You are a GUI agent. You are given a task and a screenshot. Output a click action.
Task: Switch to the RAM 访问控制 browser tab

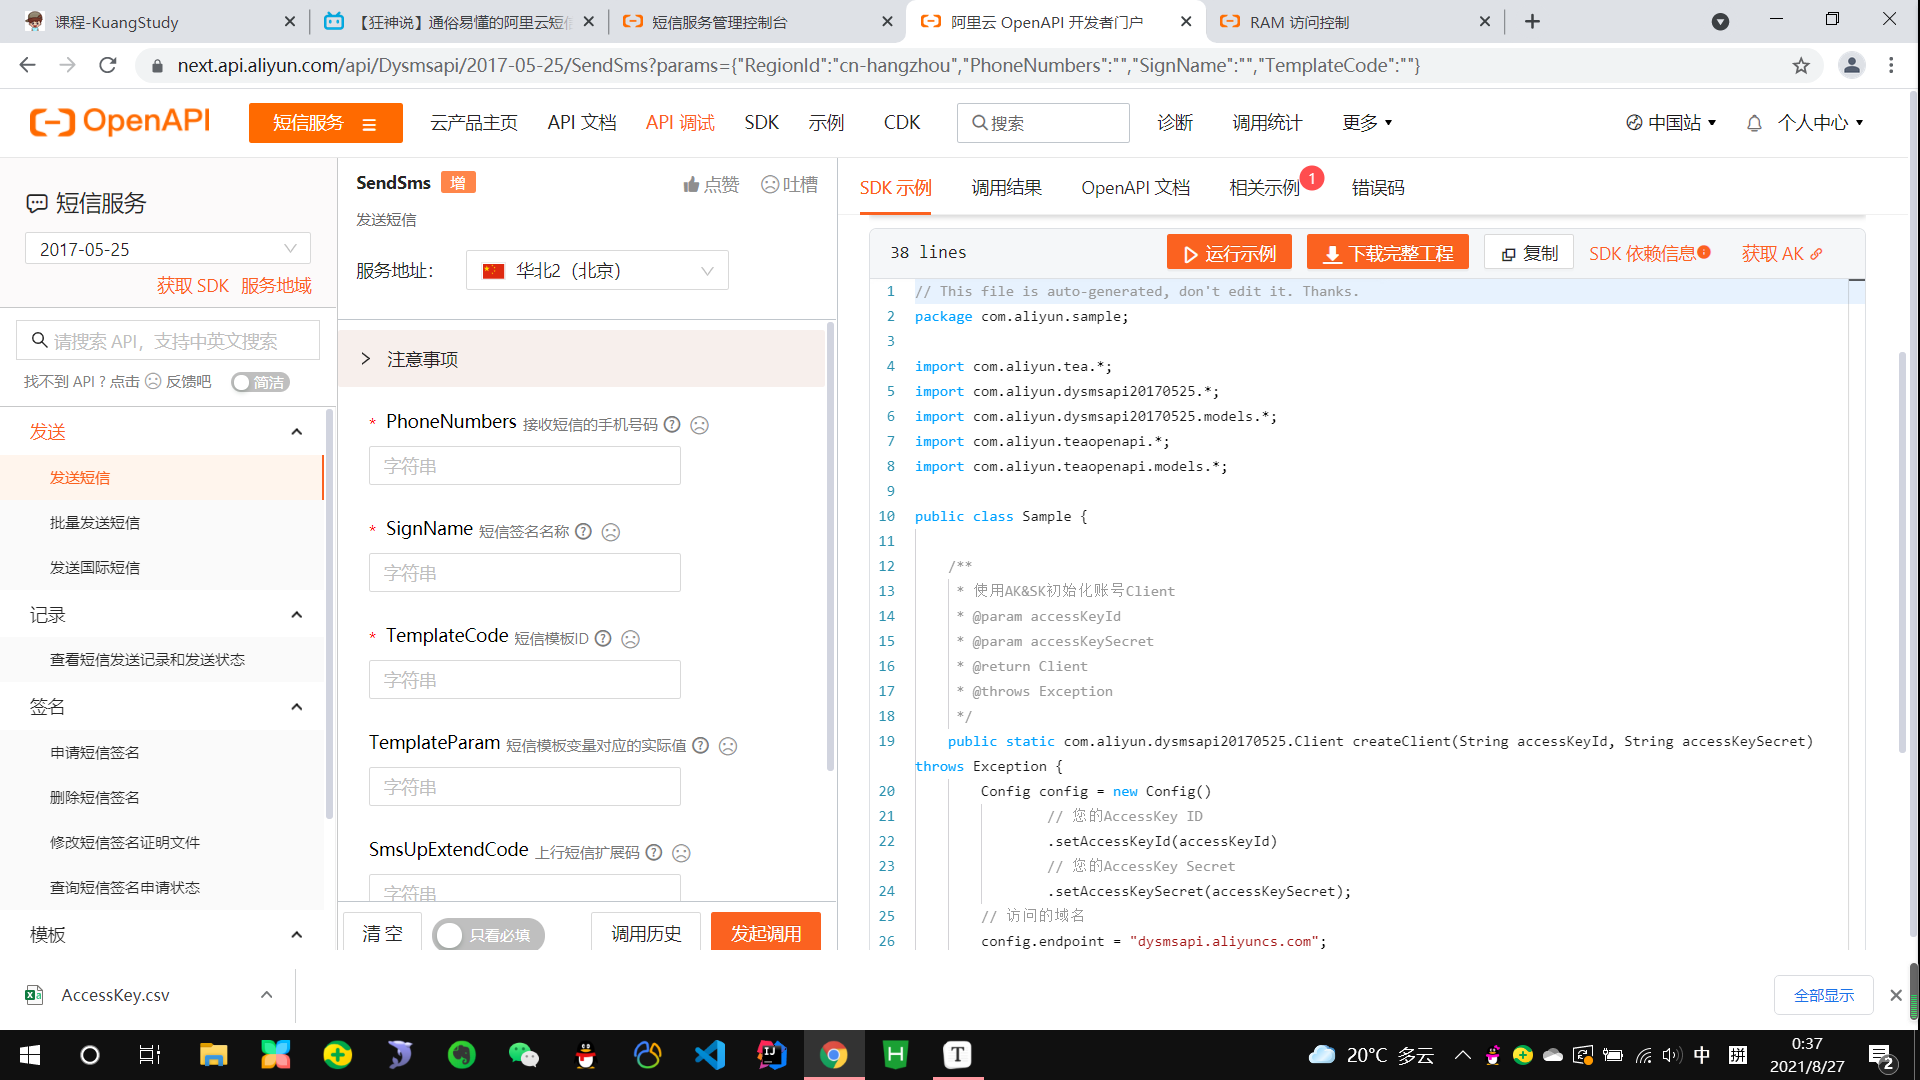(x=1355, y=22)
